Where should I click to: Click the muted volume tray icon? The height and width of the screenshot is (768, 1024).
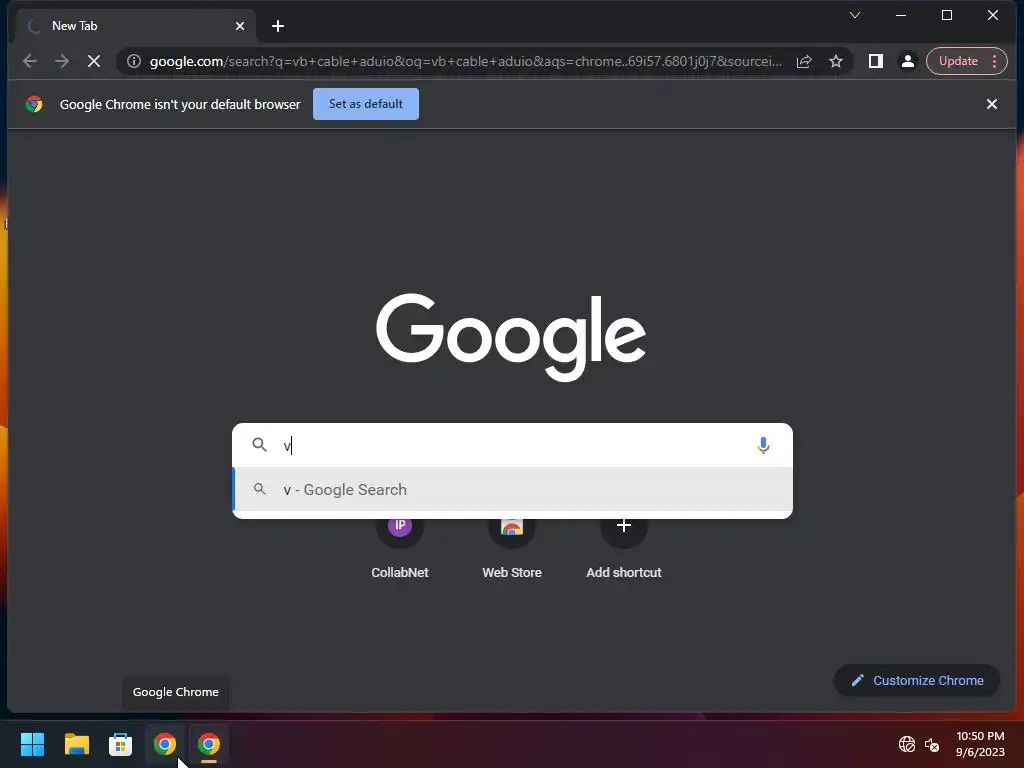point(932,744)
